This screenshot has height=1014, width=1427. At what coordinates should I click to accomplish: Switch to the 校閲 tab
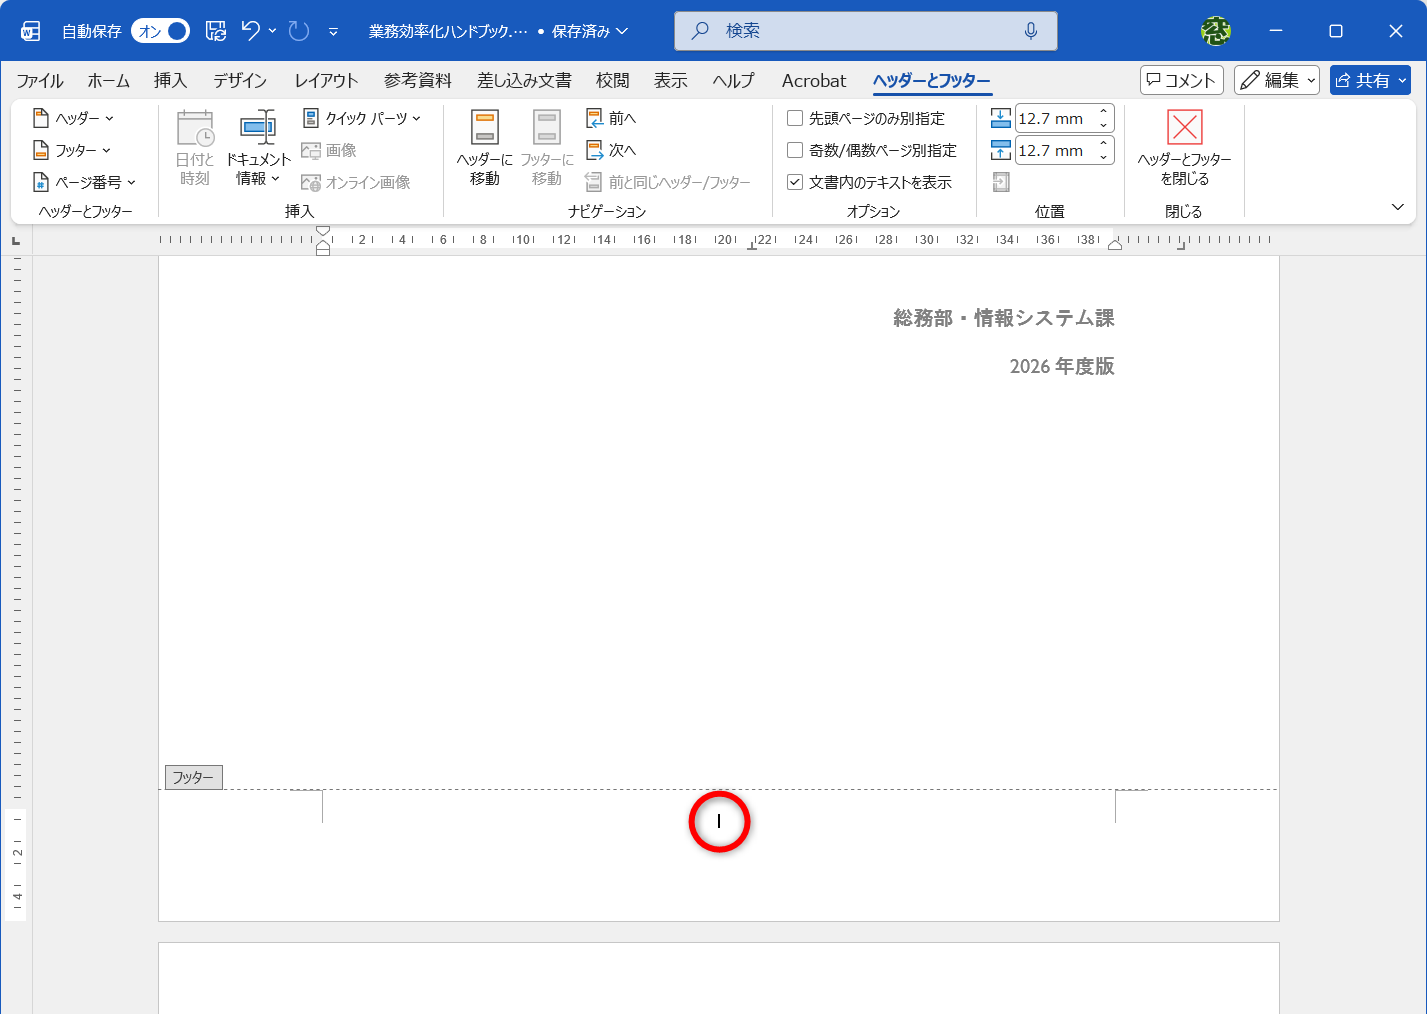(x=613, y=81)
